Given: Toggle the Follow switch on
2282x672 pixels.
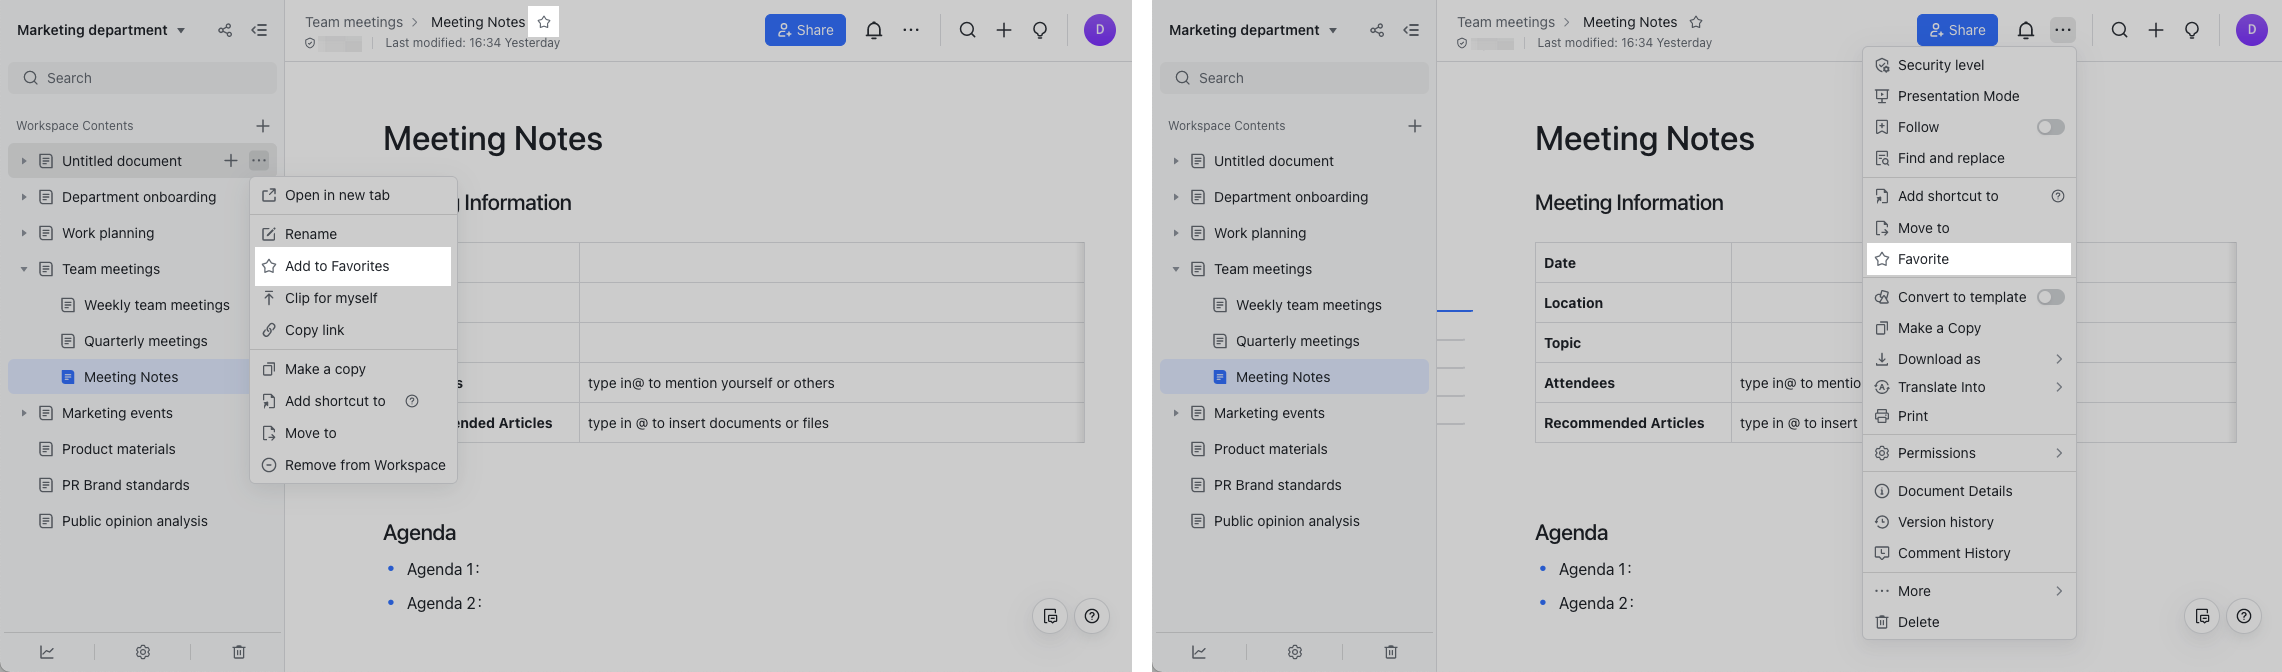Looking at the screenshot, I should (2050, 127).
